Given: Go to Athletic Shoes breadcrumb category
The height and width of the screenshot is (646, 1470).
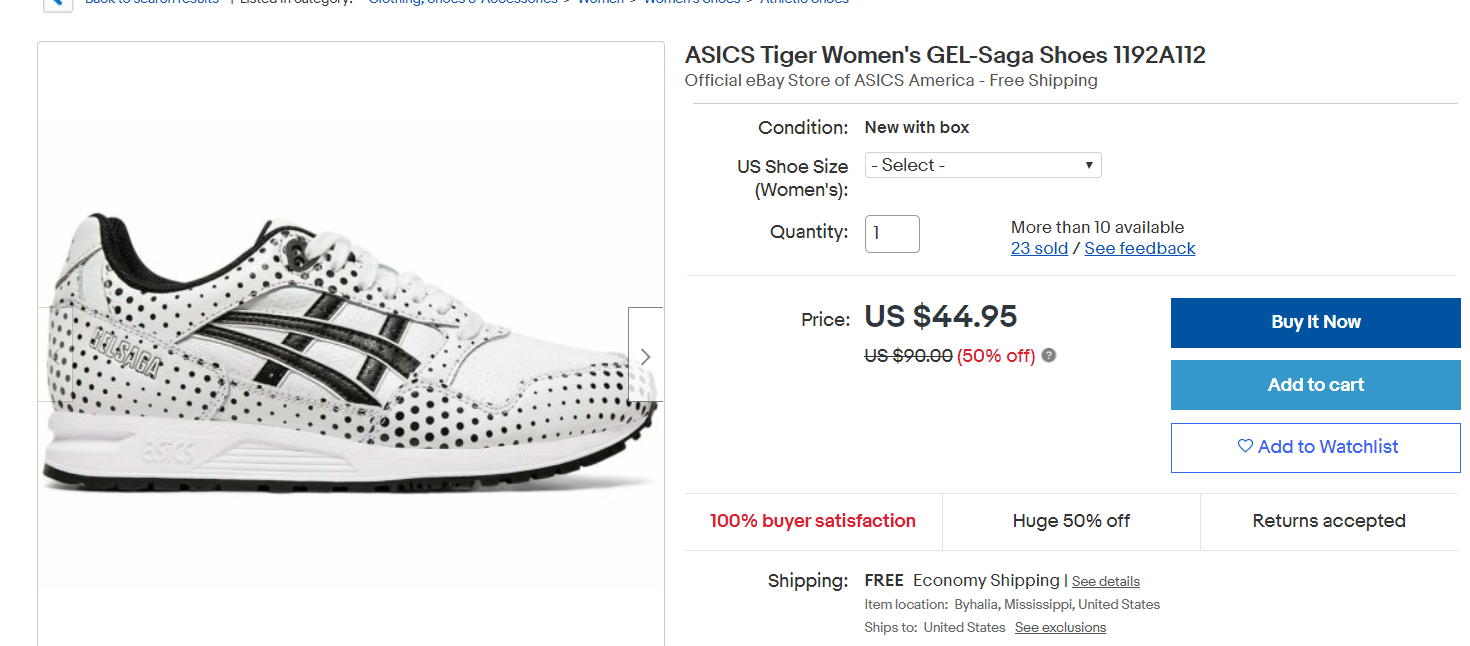Looking at the screenshot, I should point(804,3).
